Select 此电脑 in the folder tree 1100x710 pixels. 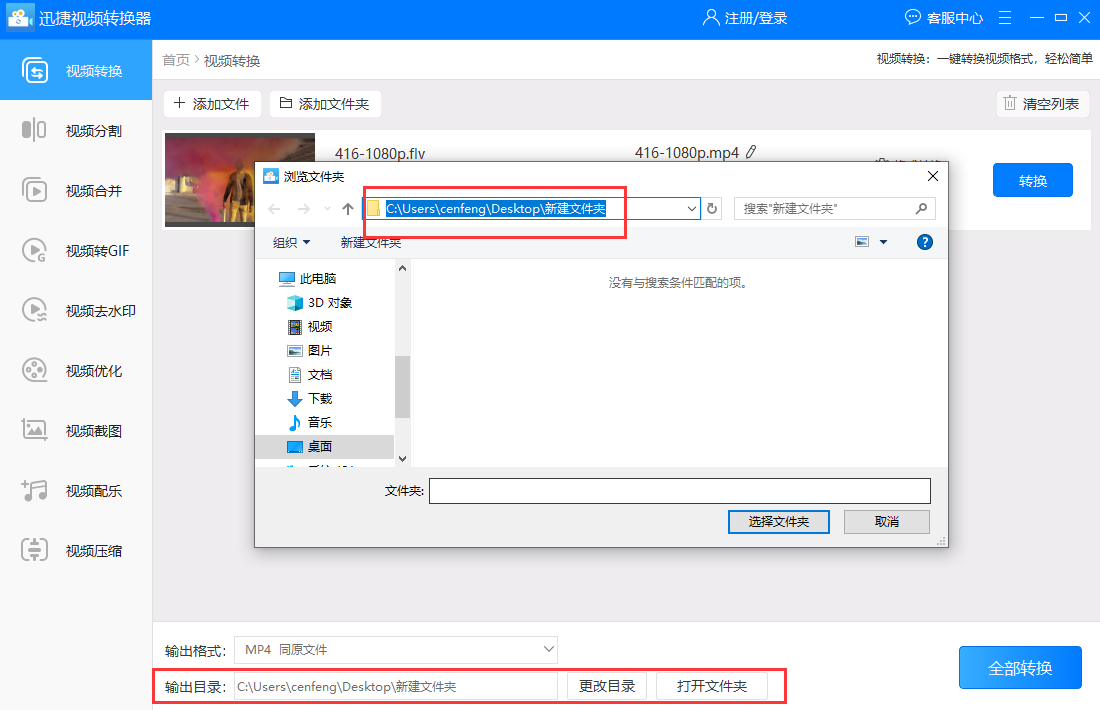pos(307,279)
